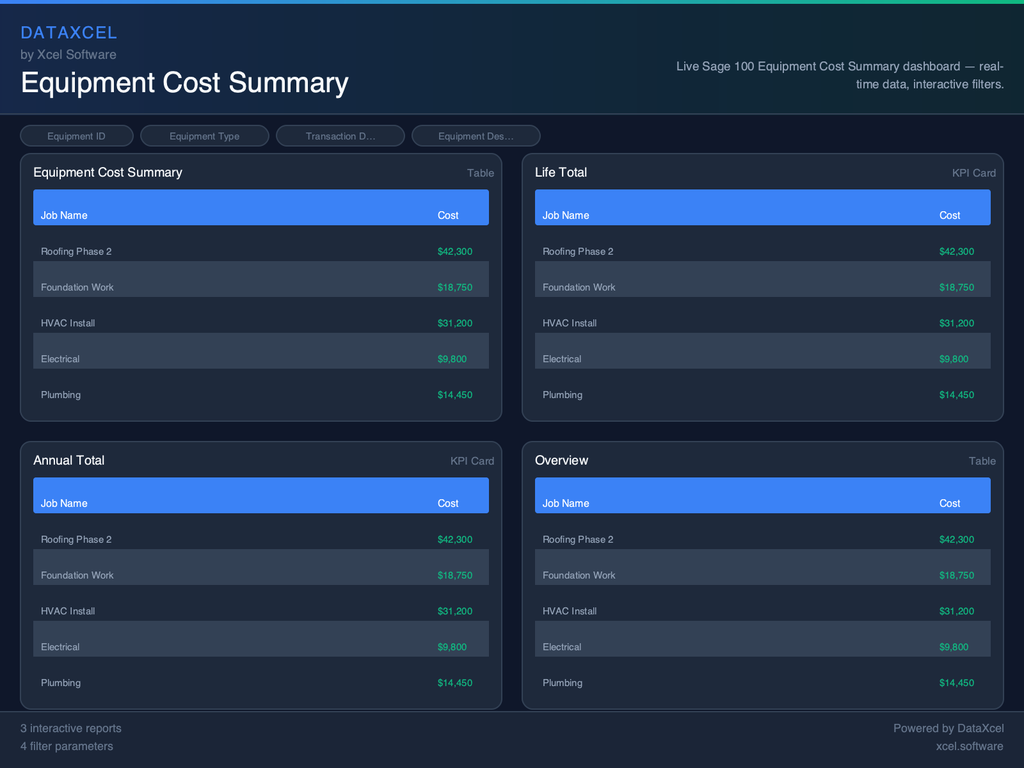Click Powered by DataXcel
Screen dimensions: 1024x768
click(948, 728)
